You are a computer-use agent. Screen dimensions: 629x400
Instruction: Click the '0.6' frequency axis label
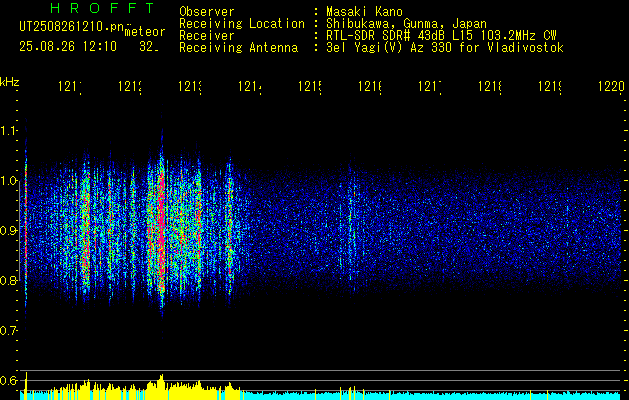[9, 380]
